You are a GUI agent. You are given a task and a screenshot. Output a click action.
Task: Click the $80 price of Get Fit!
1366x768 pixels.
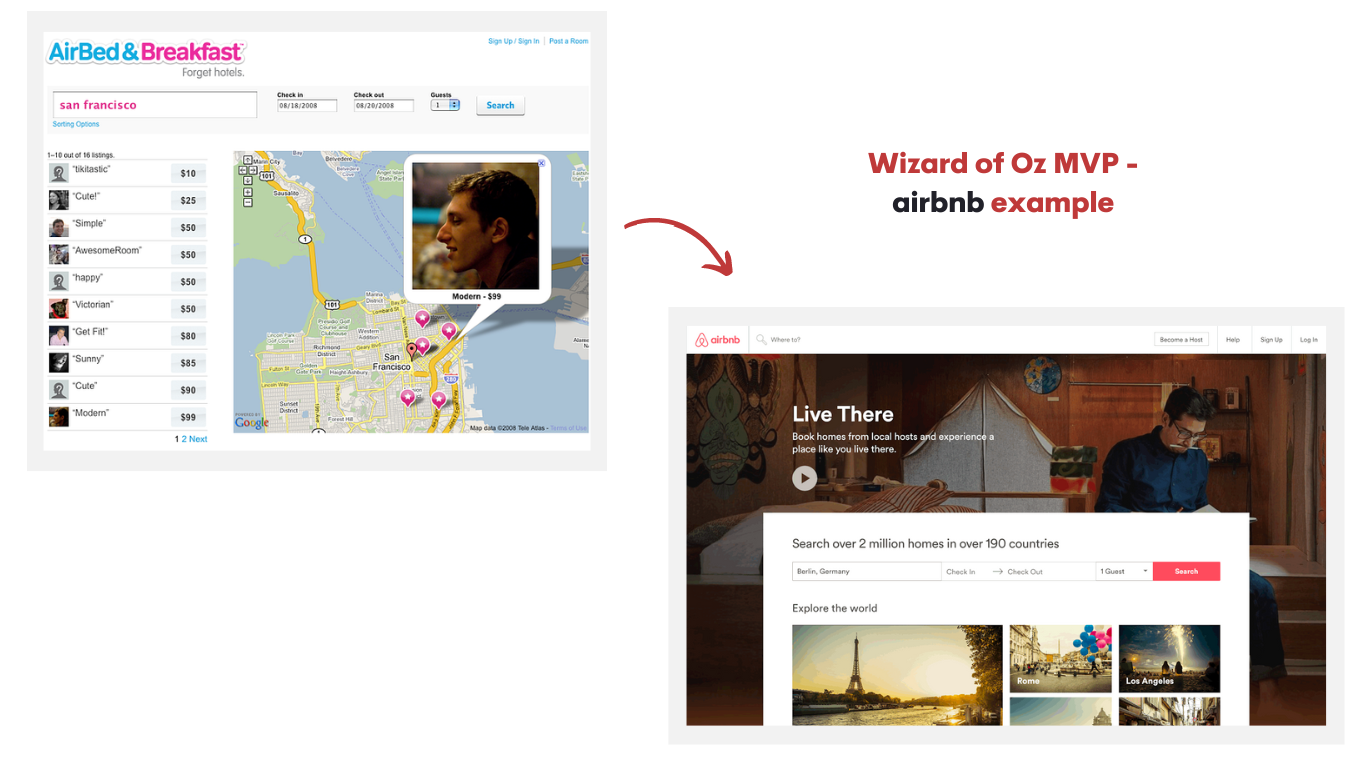point(188,336)
